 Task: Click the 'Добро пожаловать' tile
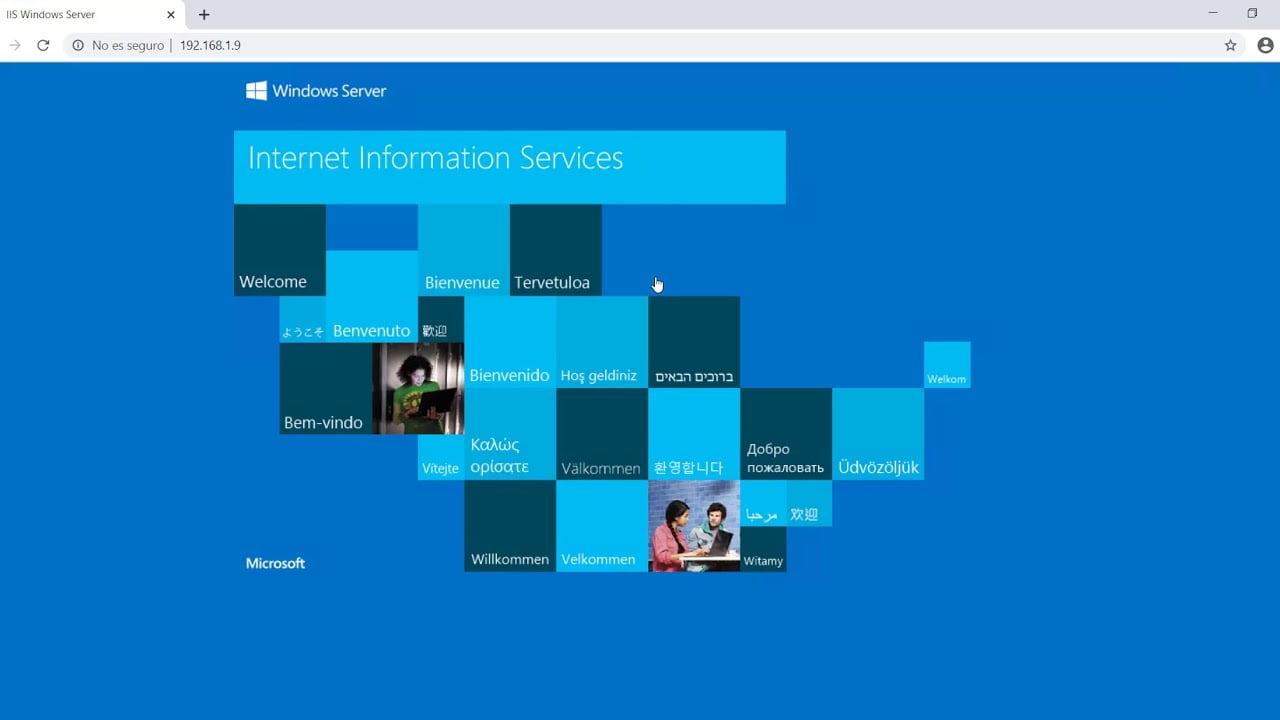click(785, 433)
